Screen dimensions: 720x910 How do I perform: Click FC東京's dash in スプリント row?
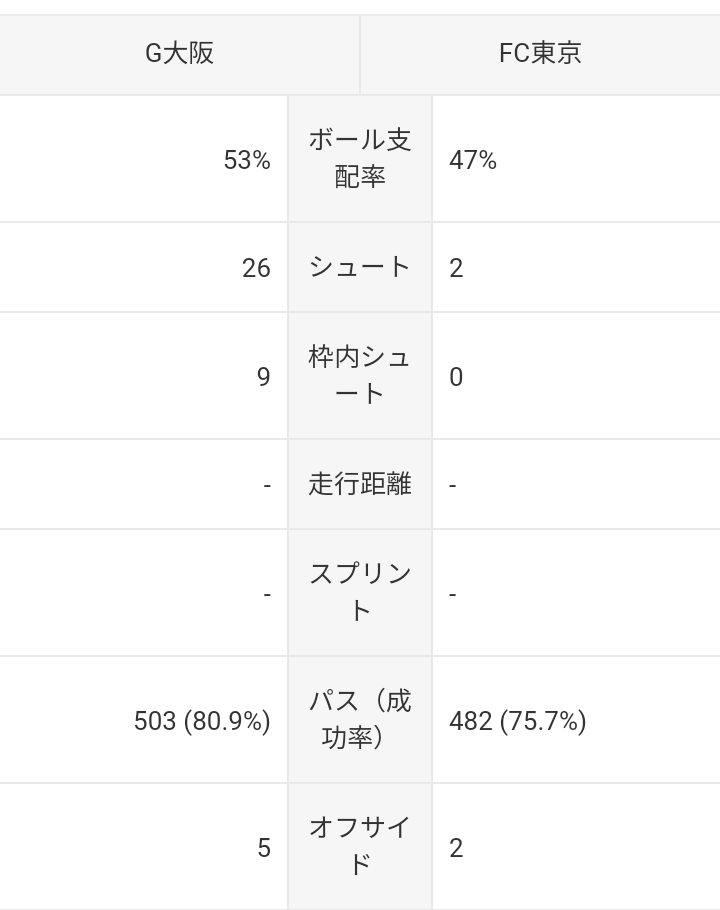tap(453, 594)
